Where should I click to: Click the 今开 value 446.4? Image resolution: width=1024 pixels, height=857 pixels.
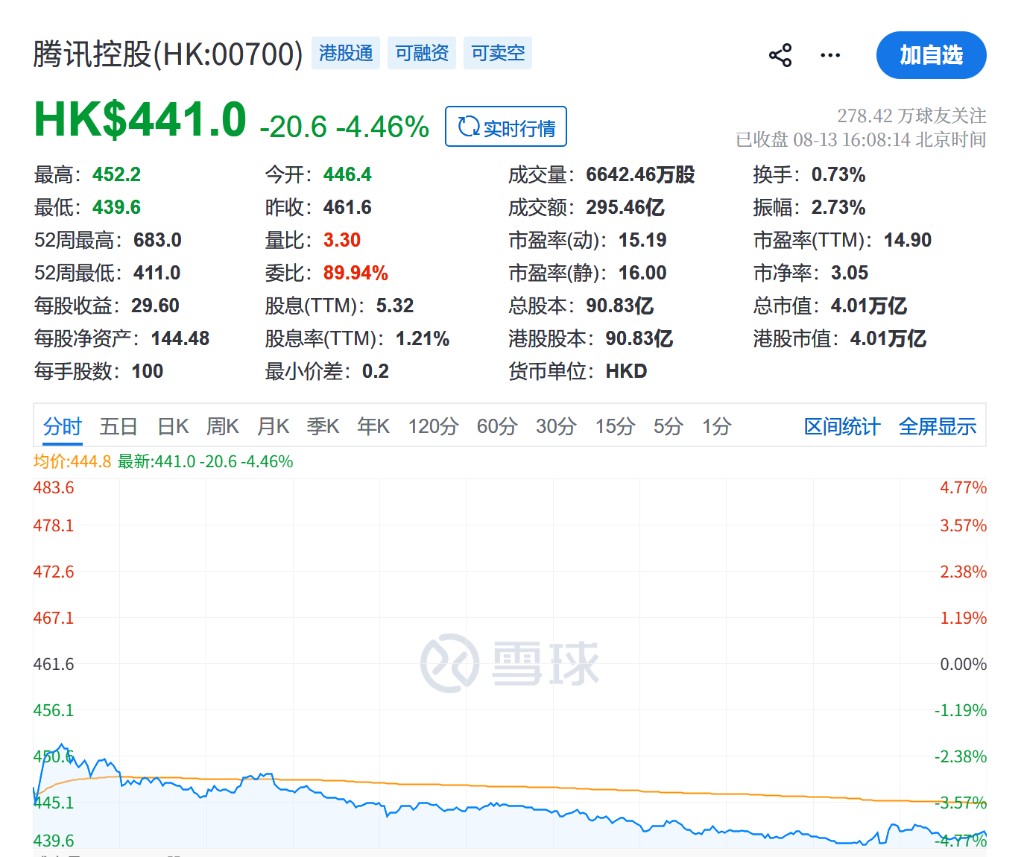coord(347,174)
